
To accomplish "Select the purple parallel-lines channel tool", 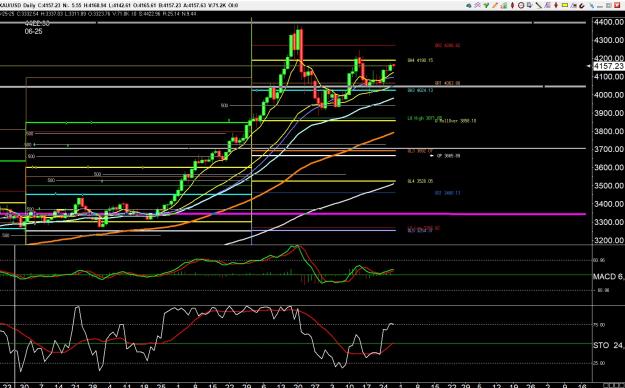I will [x=548, y=5].
